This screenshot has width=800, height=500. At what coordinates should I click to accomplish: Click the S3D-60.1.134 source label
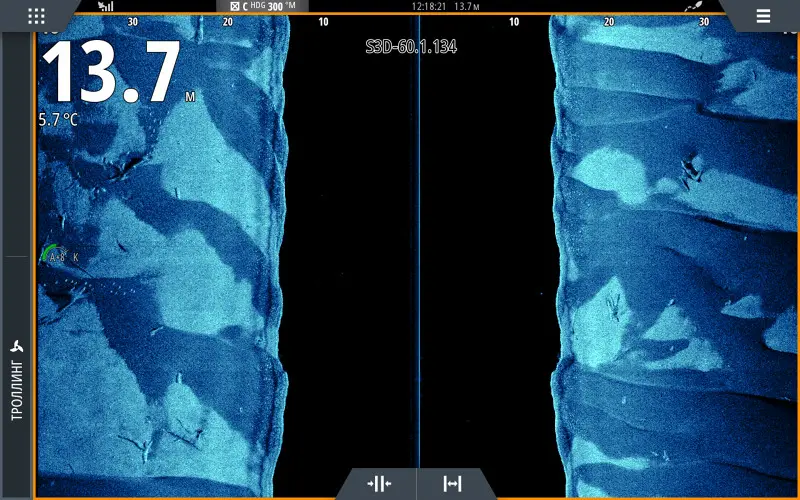coord(411,47)
